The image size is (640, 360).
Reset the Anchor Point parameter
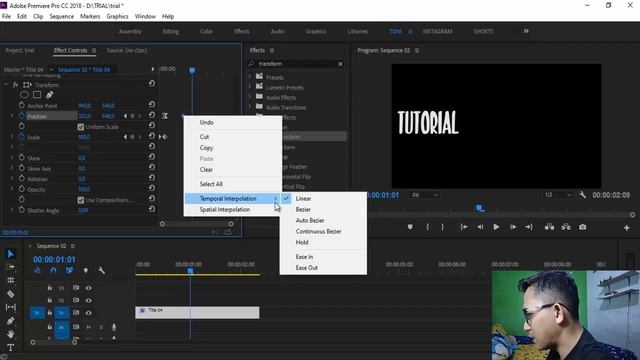pyautogui.click(x=151, y=104)
